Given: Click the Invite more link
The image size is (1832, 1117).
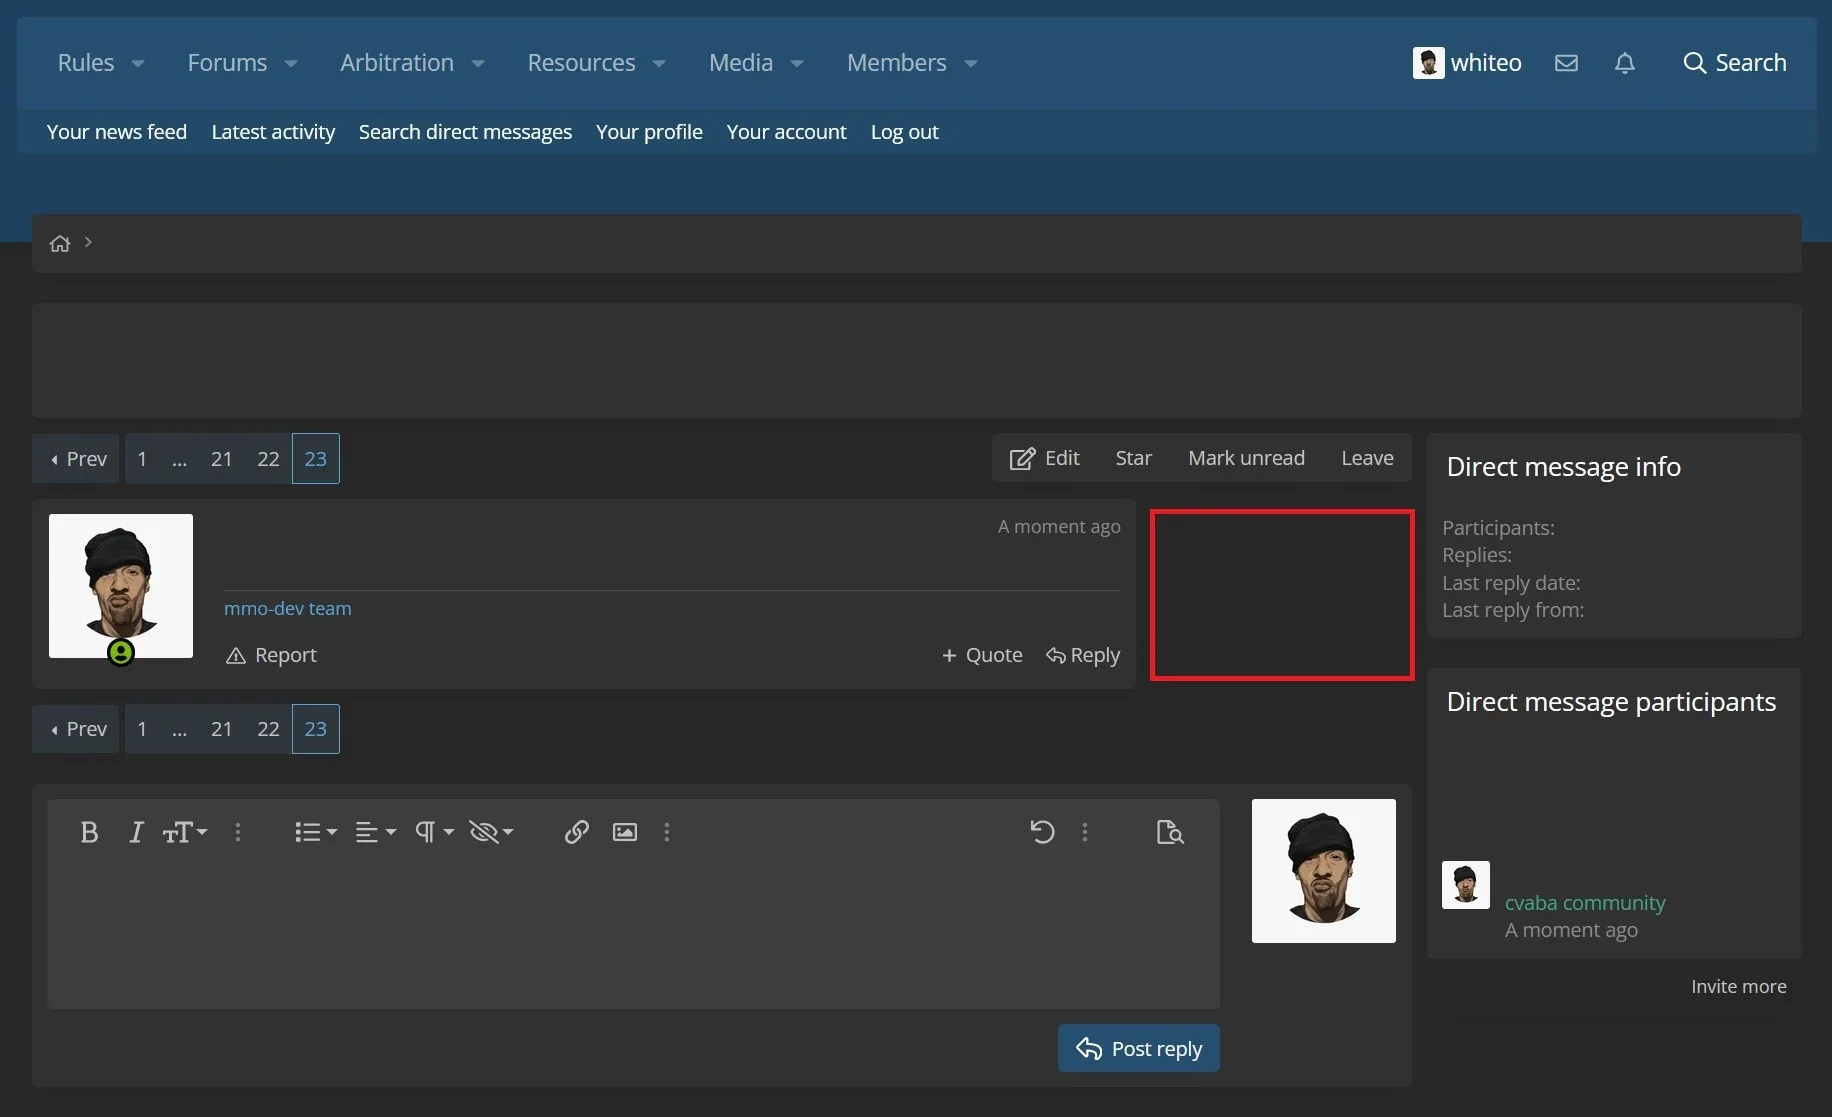Looking at the screenshot, I should point(1738,986).
